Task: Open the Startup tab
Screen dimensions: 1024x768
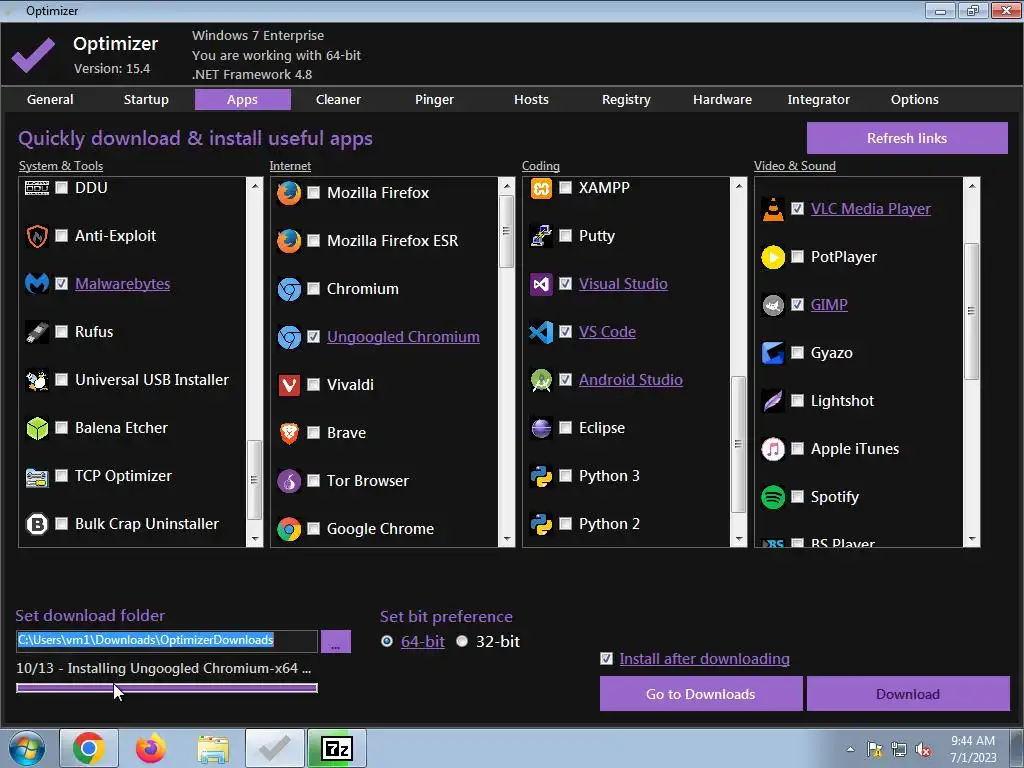Action: 146,99
